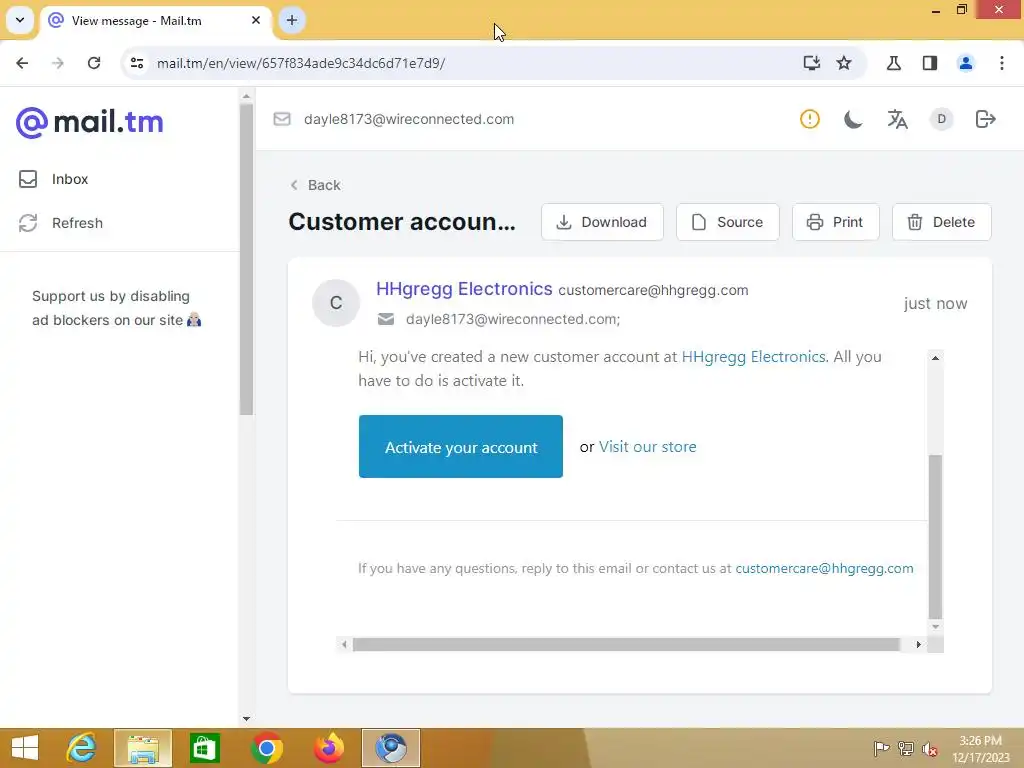The height and width of the screenshot is (768, 1024).
Task: Download the email message
Action: (x=602, y=222)
